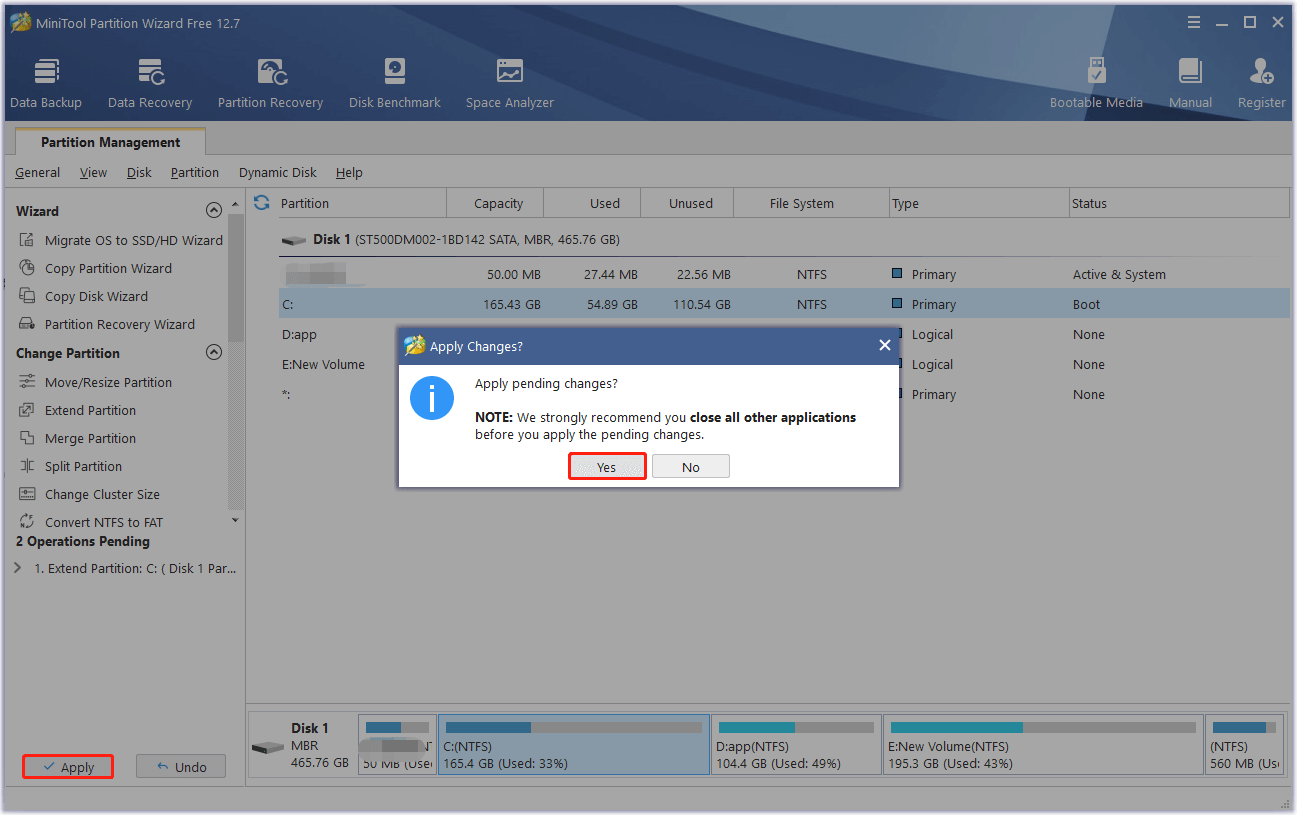Start the Disk Benchmark tool

pyautogui.click(x=394, y=80)
